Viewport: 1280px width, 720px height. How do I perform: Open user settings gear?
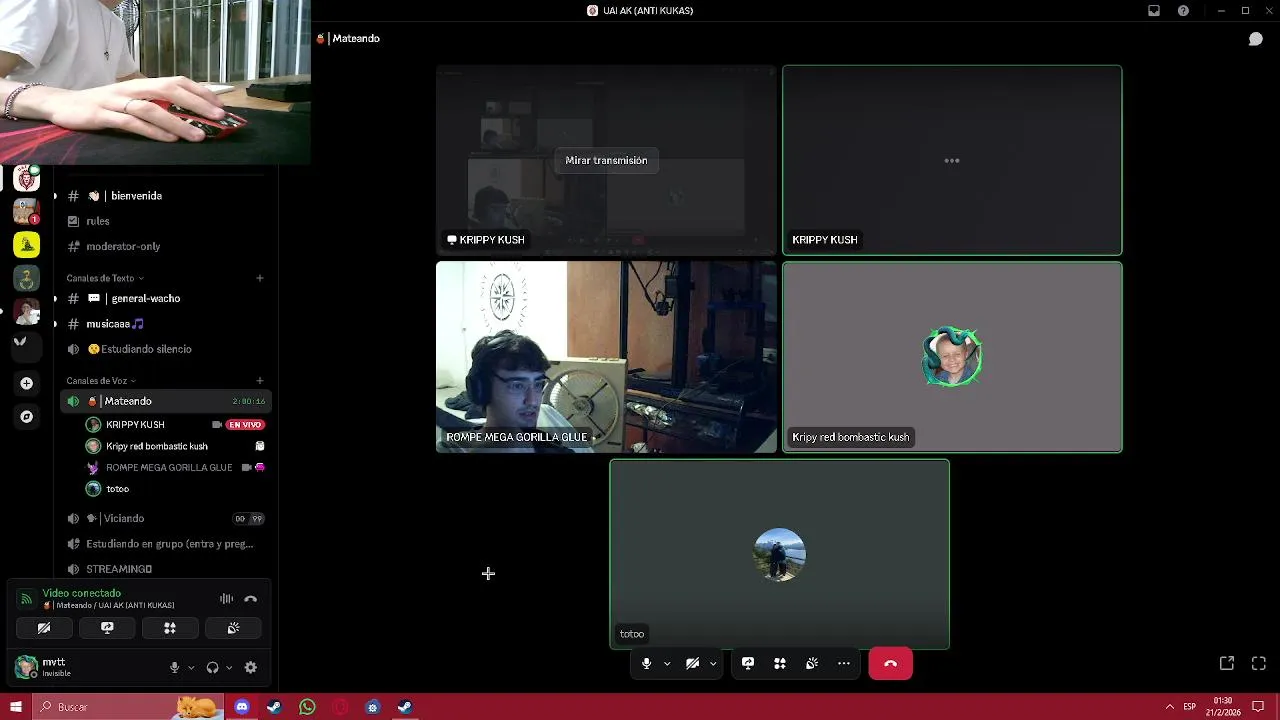pos(251,668)
